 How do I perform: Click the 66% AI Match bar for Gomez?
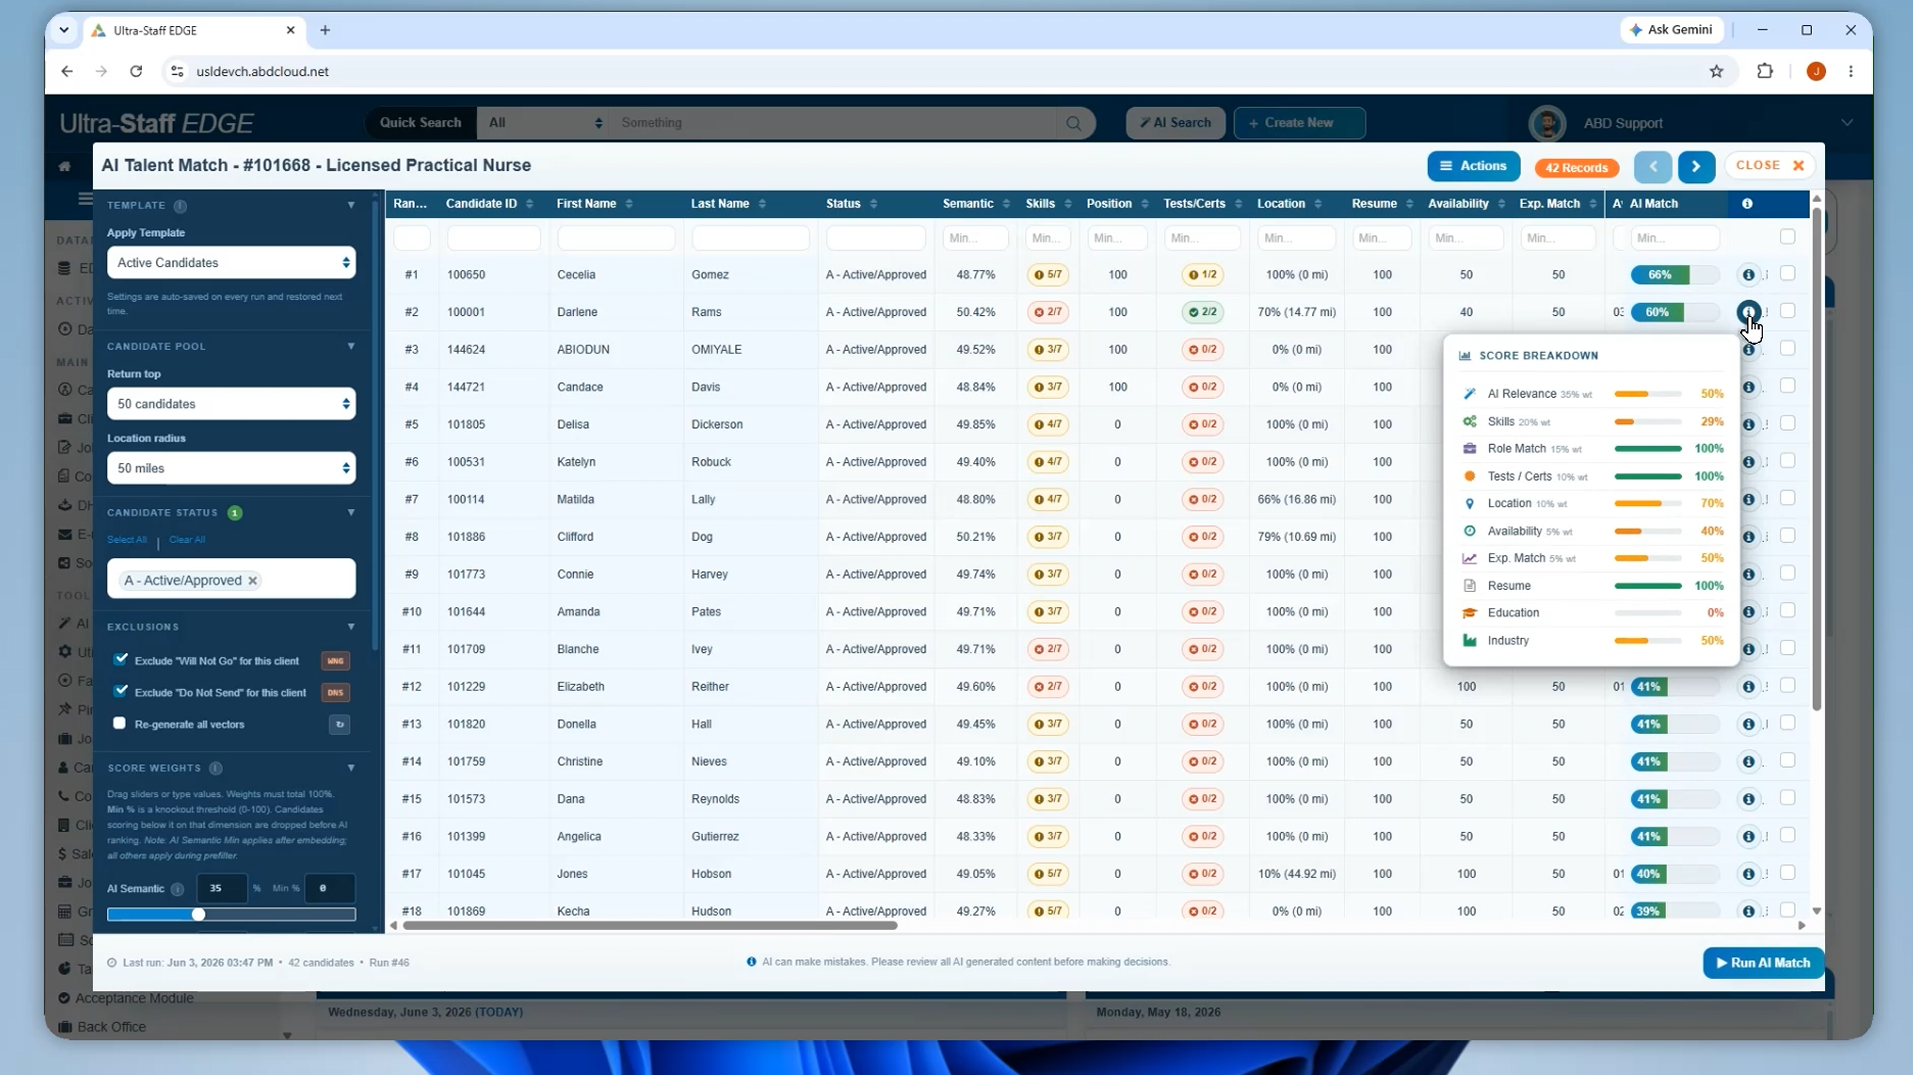point(1674,275)
